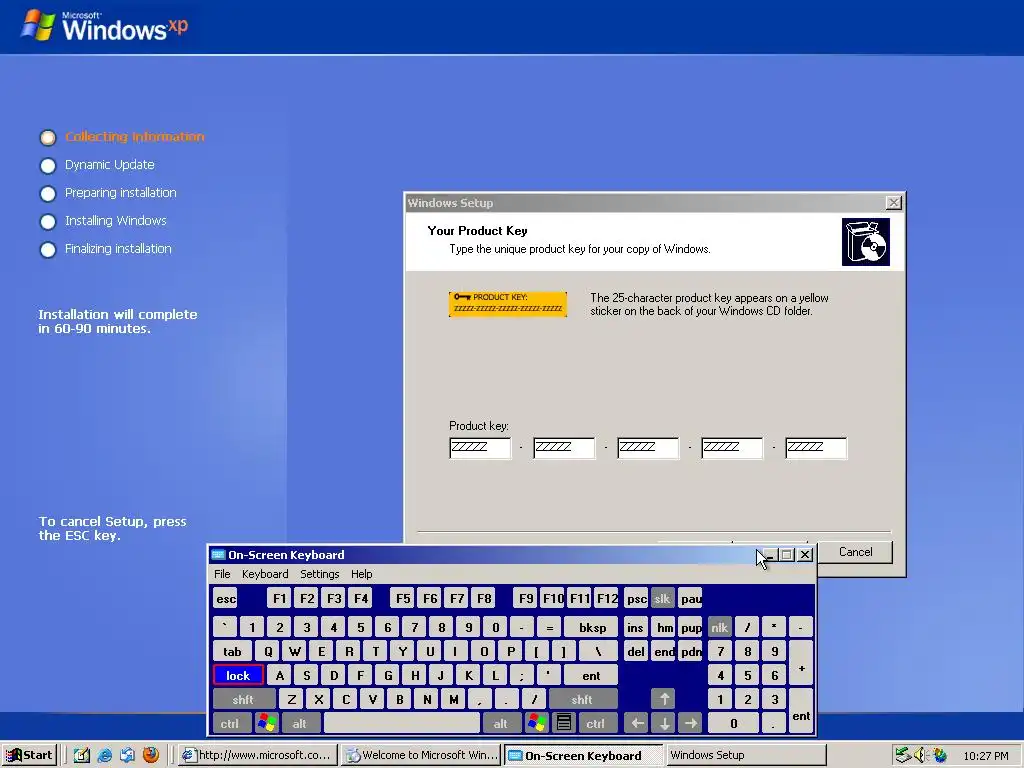This screenshot has height=768, width=1024.
Task: Toggle the scroll lock slk key
Action: pyautogui.click(x=663, y=599)
